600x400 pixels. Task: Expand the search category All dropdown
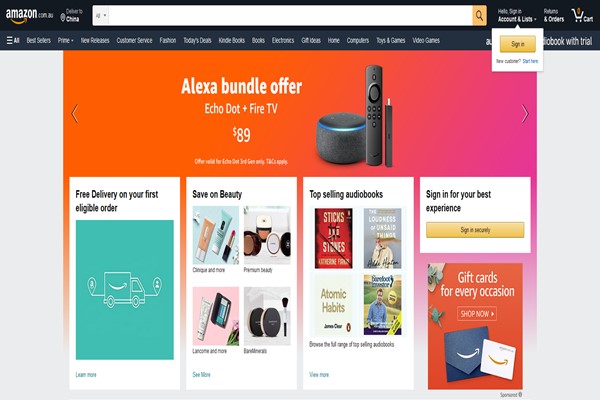tap(101, 16)
